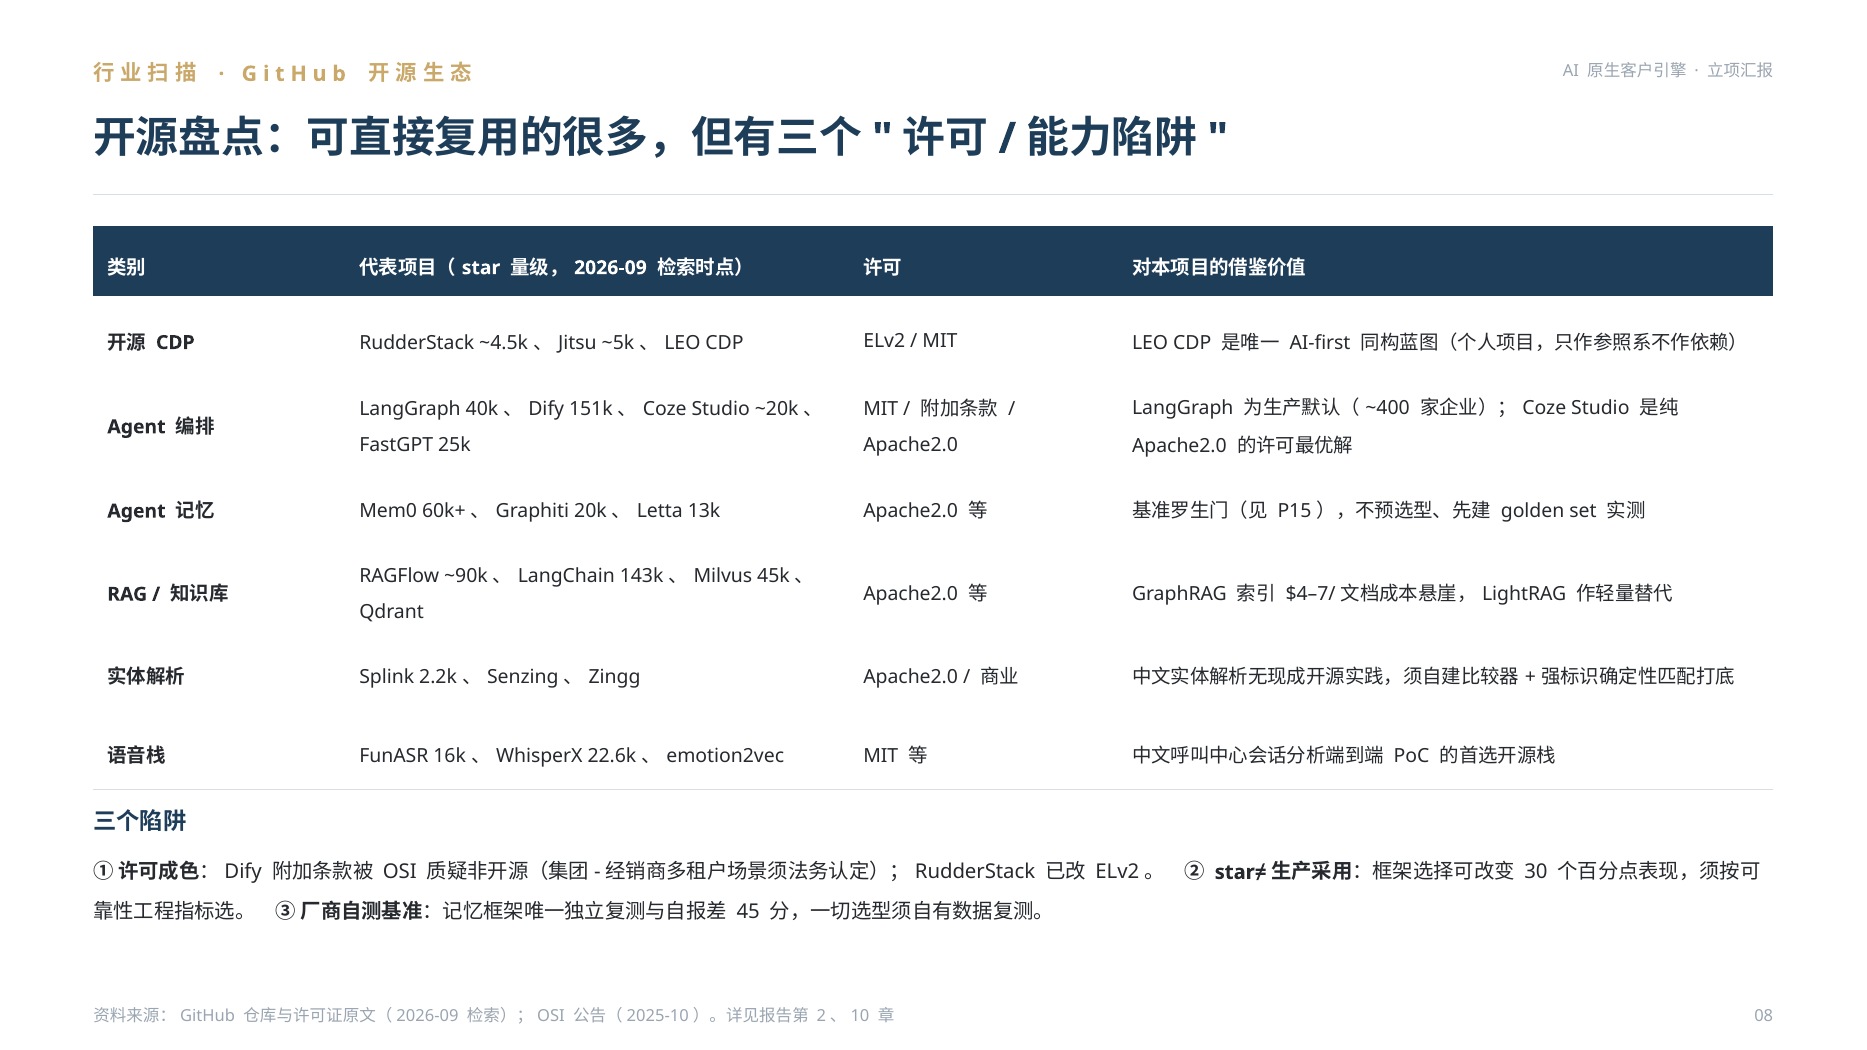
Task: Select the cell listing LangGraph 40k and Dify 151k
Action: coord(588,426)
